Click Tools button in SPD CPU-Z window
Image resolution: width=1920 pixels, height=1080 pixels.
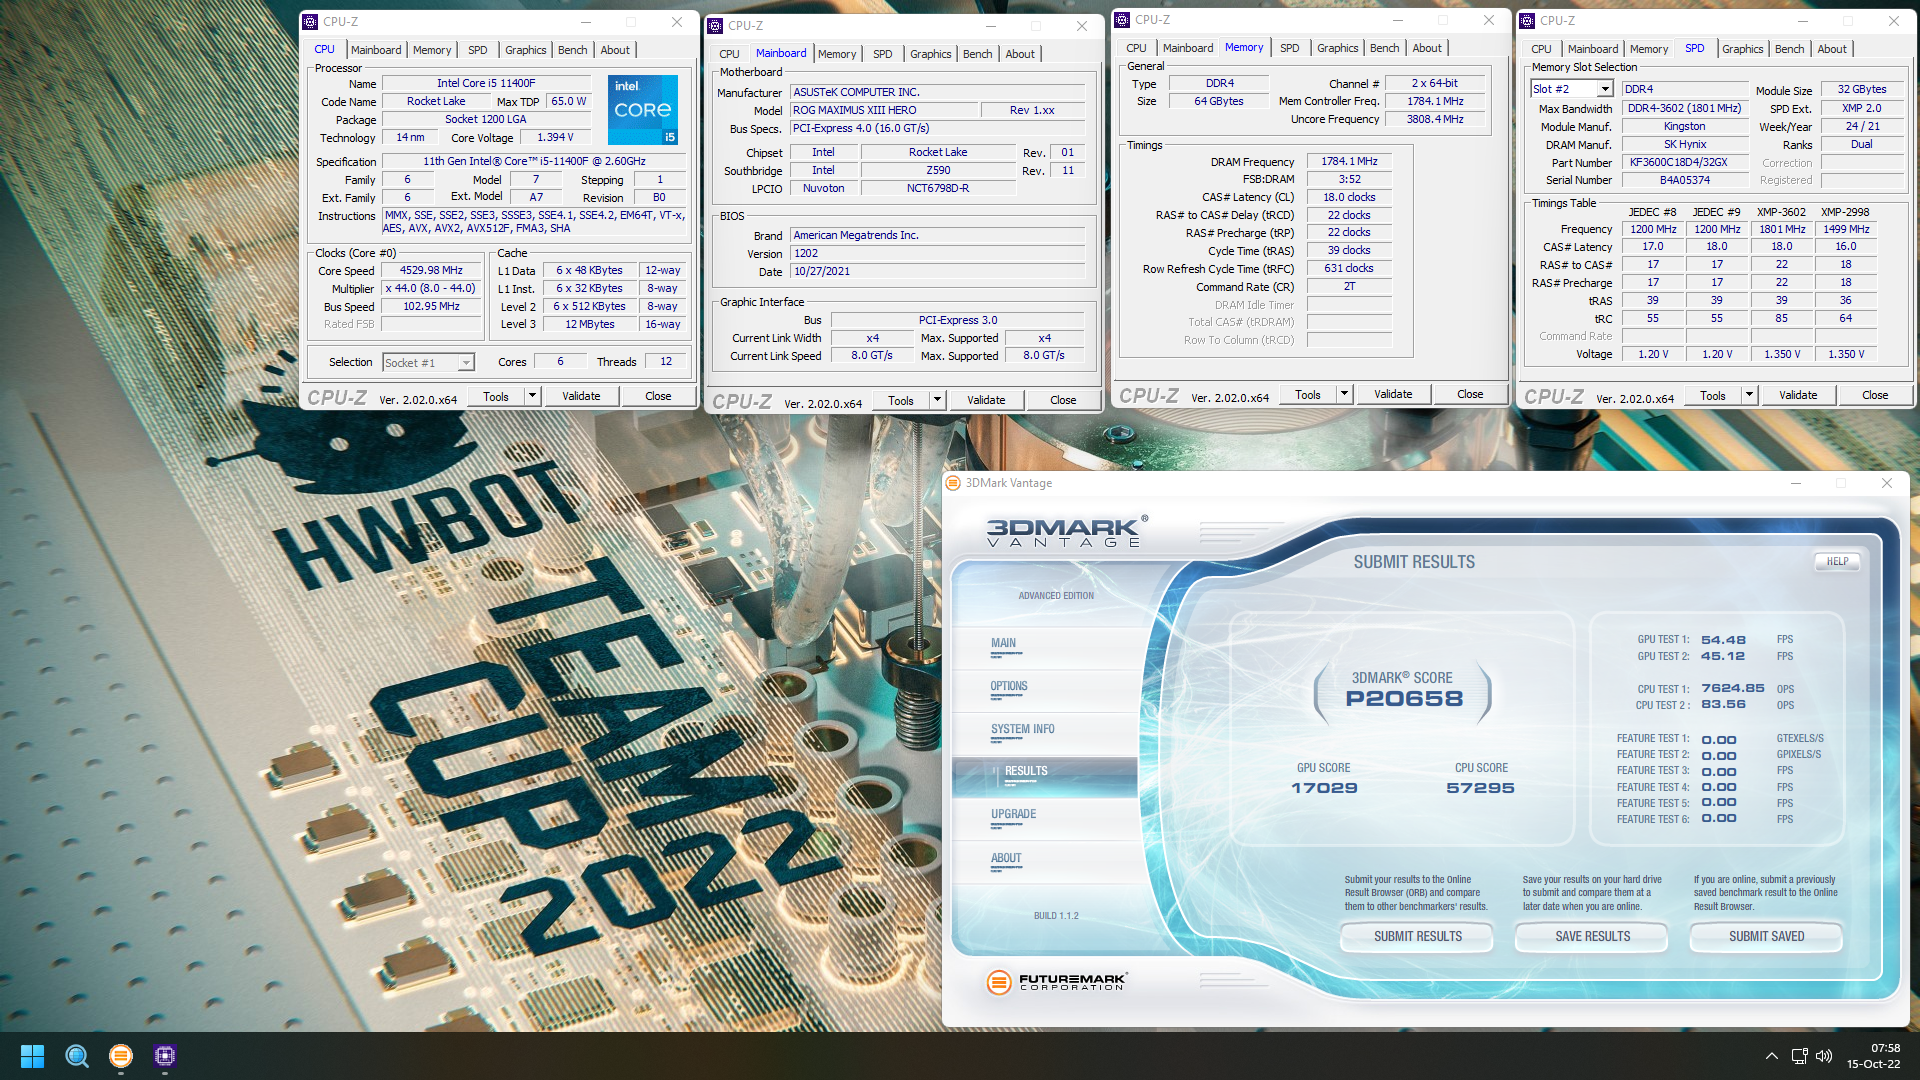pos(1712,395)
